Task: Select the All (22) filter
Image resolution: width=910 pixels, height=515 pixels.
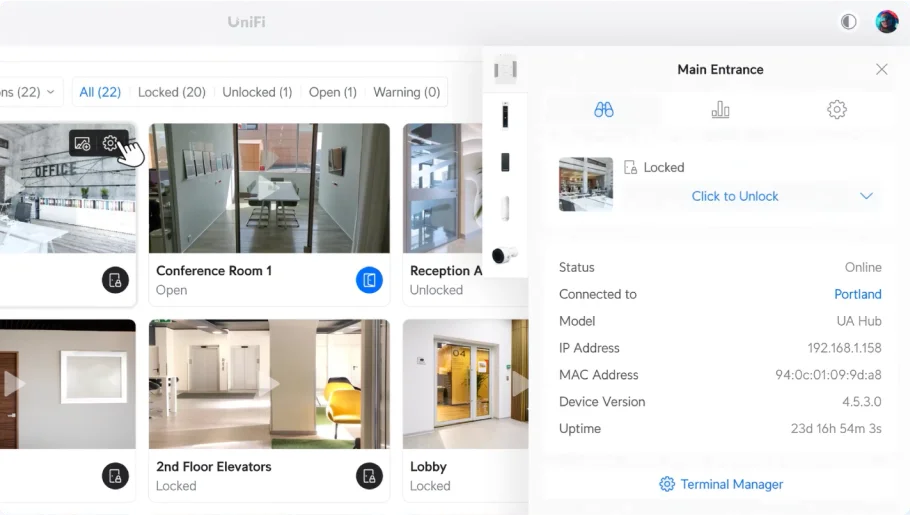Action: 100,92
